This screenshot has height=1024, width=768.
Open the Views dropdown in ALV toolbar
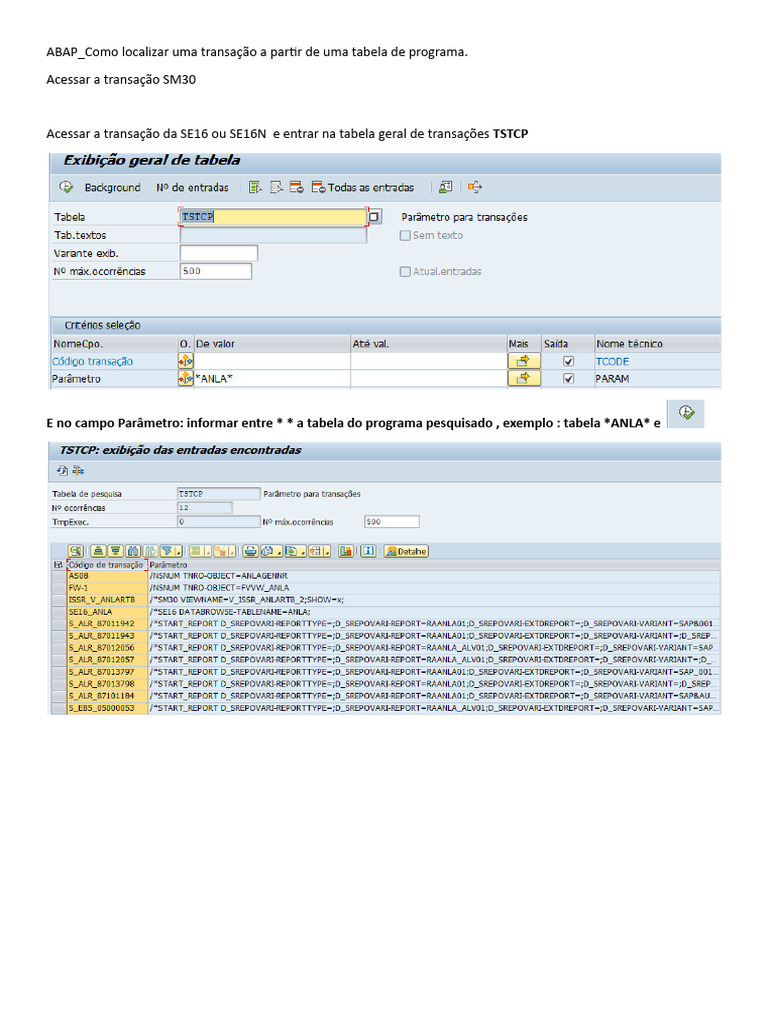pyautogui.click(x=271, y=551)
